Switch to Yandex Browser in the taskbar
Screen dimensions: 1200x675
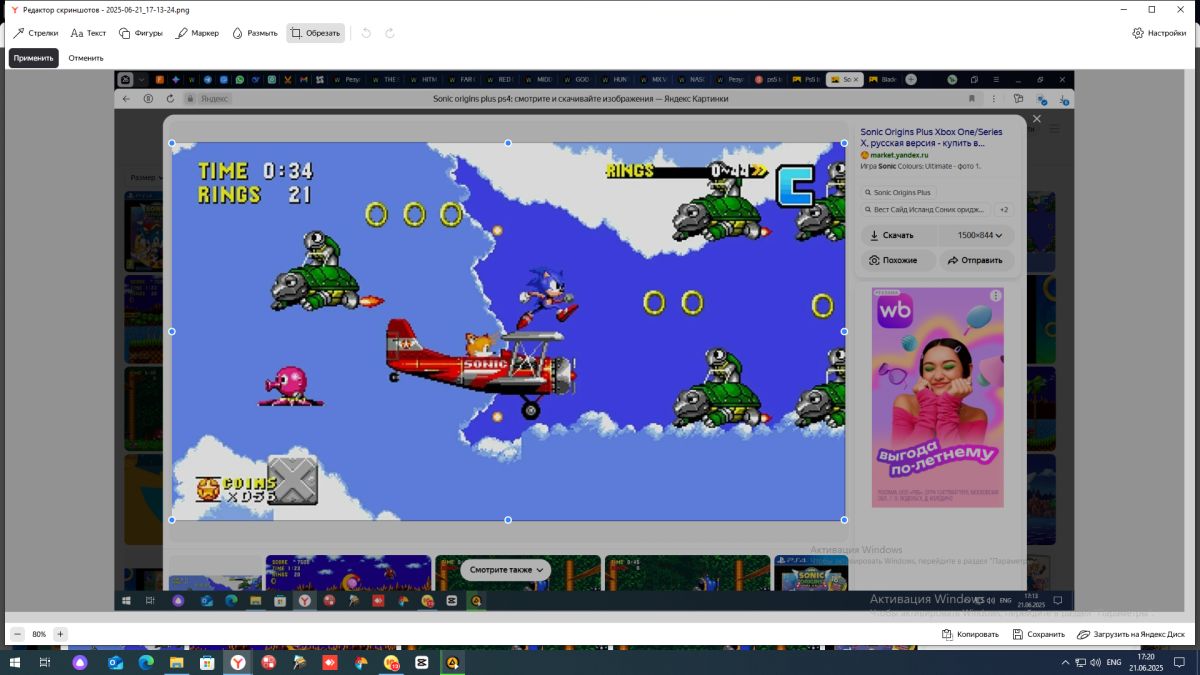(238, 663)
